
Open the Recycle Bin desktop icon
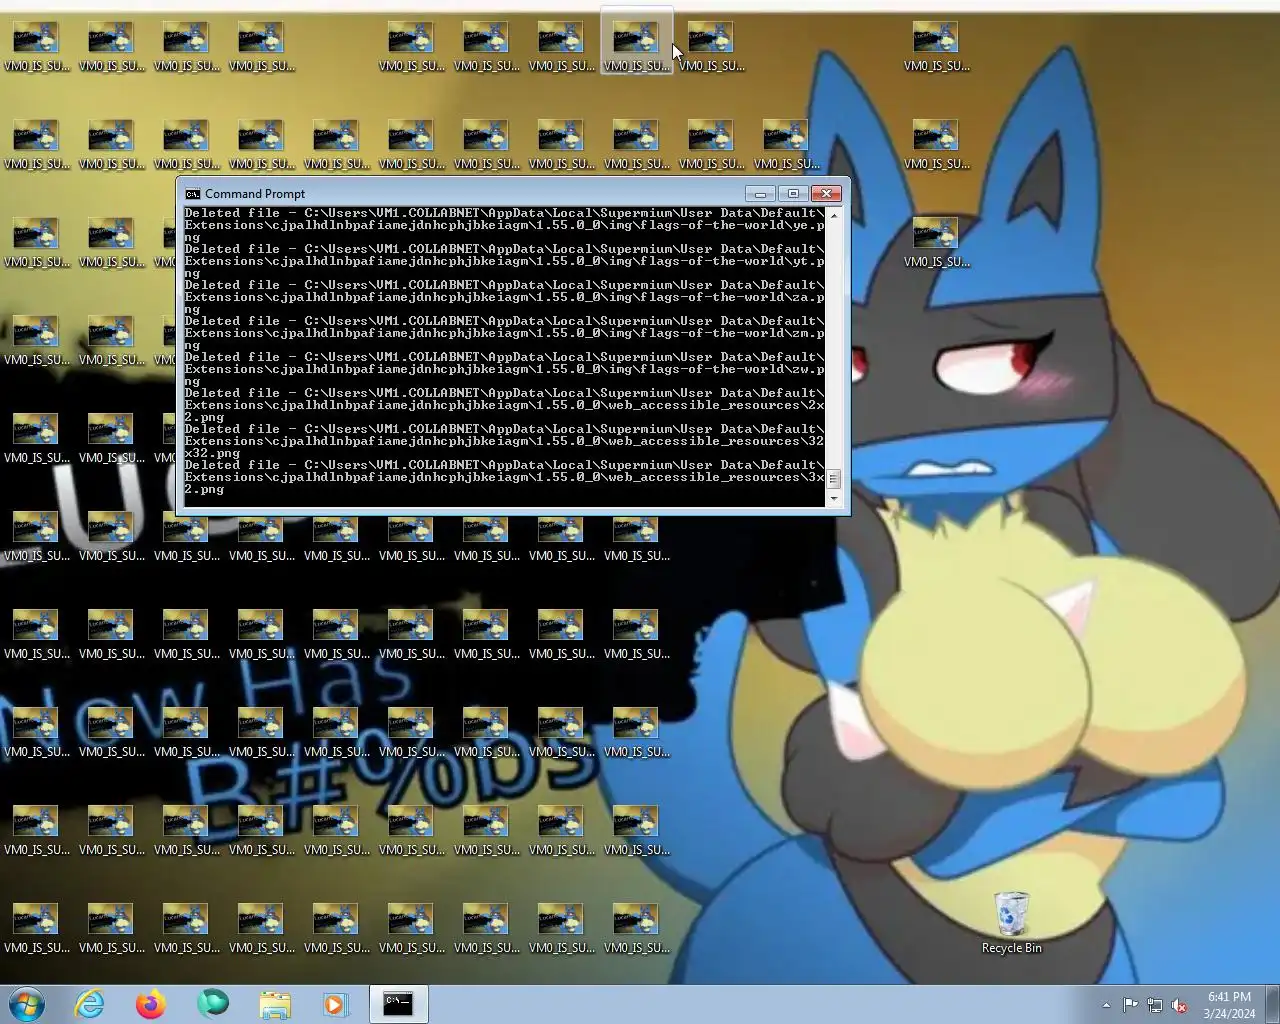(1011, 922)
